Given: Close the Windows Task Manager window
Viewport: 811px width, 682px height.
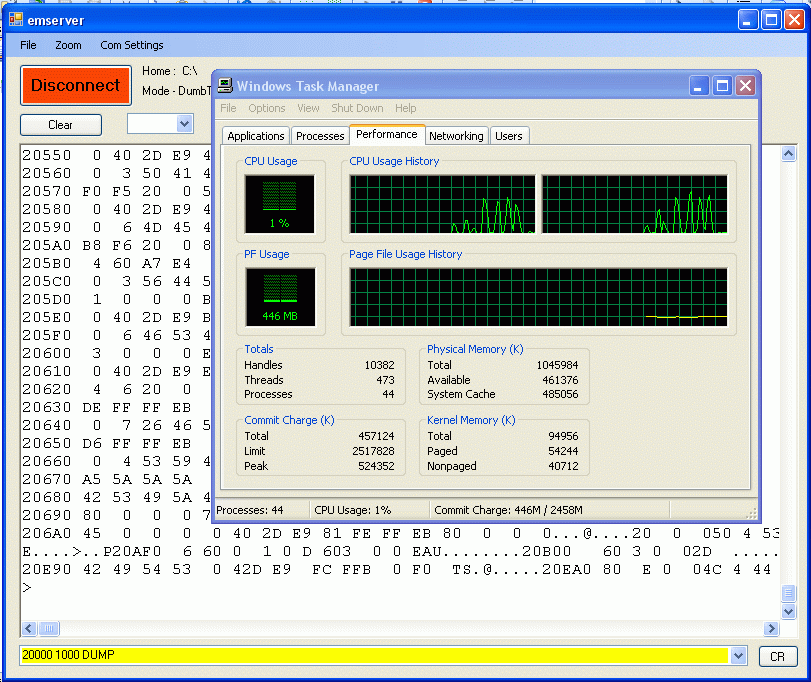Looking at the screenshot, I should pos(745,86).
